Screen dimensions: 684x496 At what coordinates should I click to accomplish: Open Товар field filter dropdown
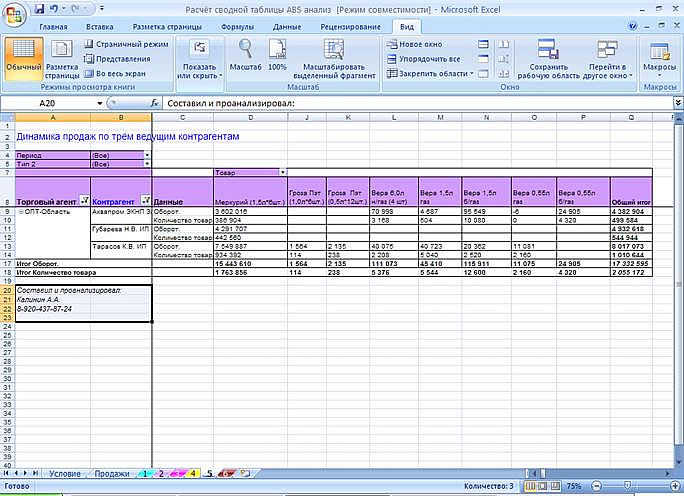tap(283, 173)
